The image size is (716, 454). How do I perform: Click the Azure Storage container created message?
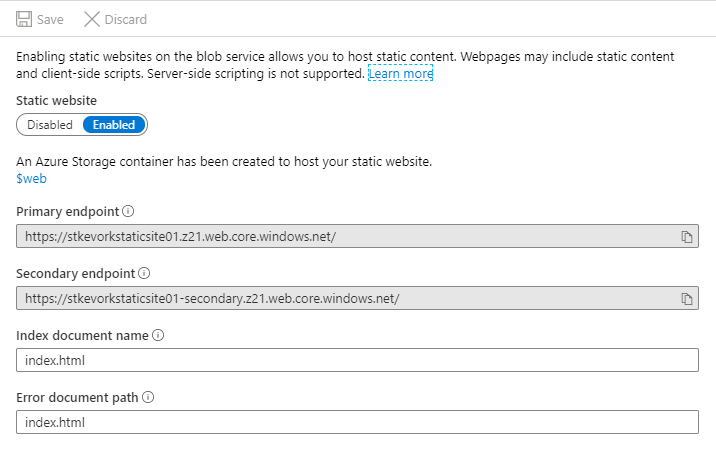click(224, 162)
